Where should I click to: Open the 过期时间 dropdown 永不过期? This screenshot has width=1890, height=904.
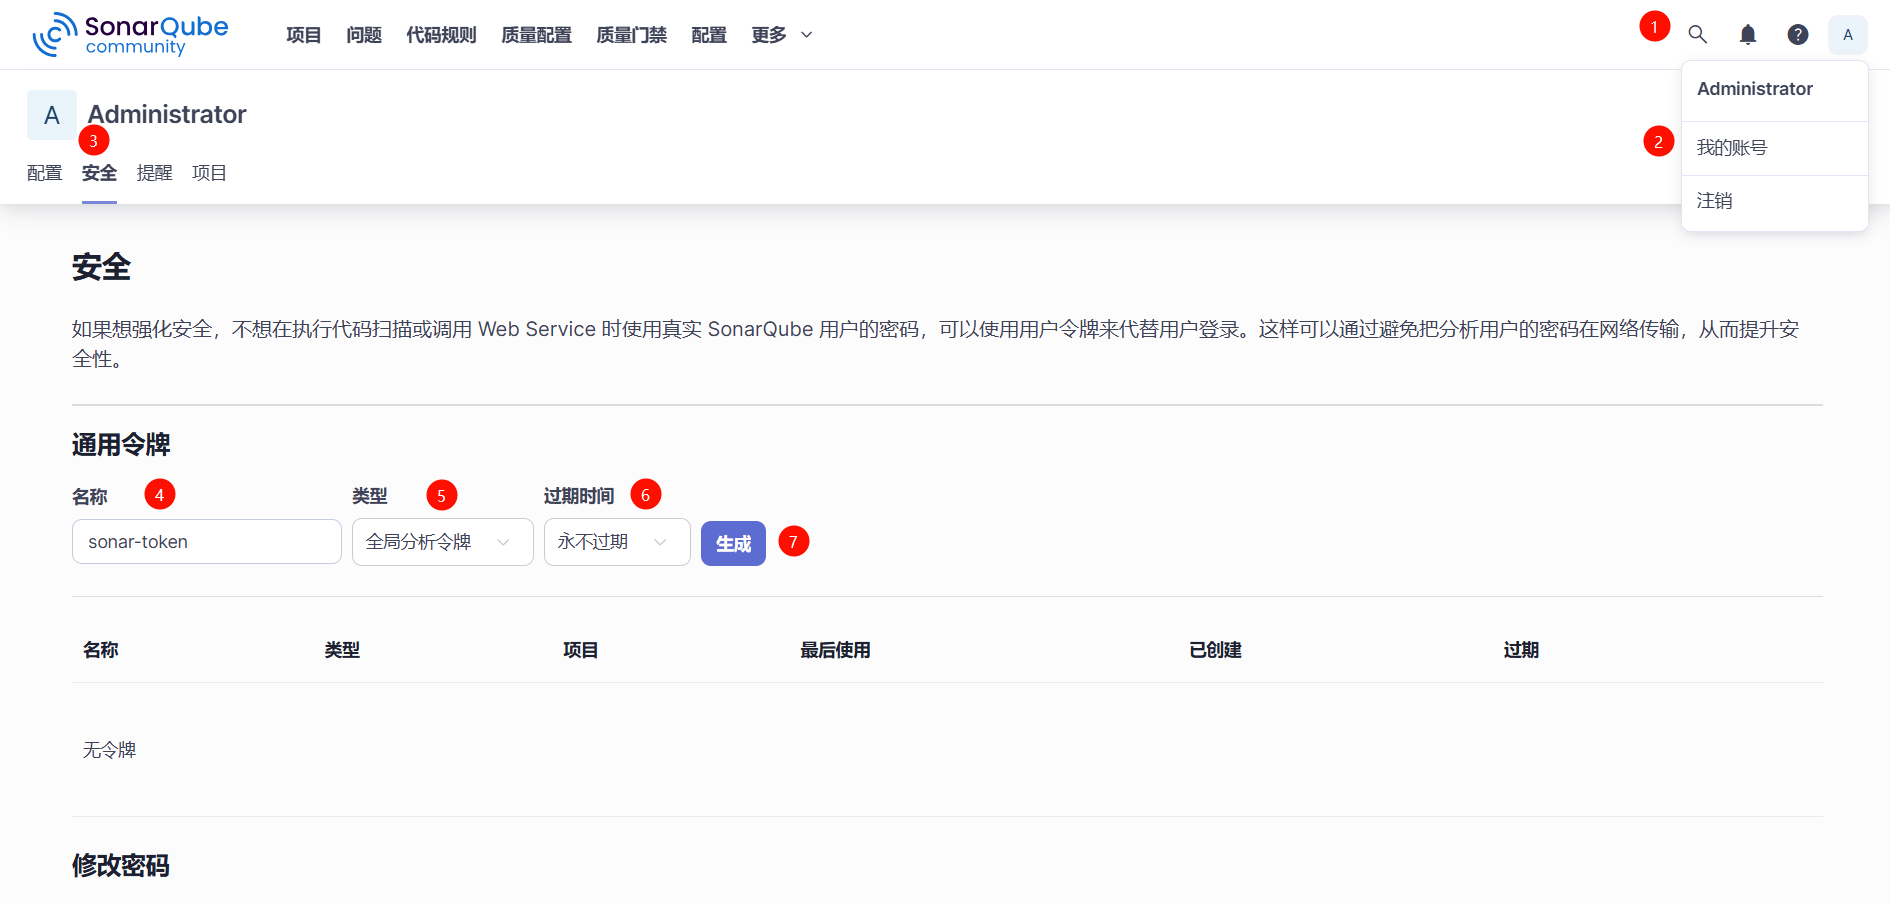tap(616, 542)
